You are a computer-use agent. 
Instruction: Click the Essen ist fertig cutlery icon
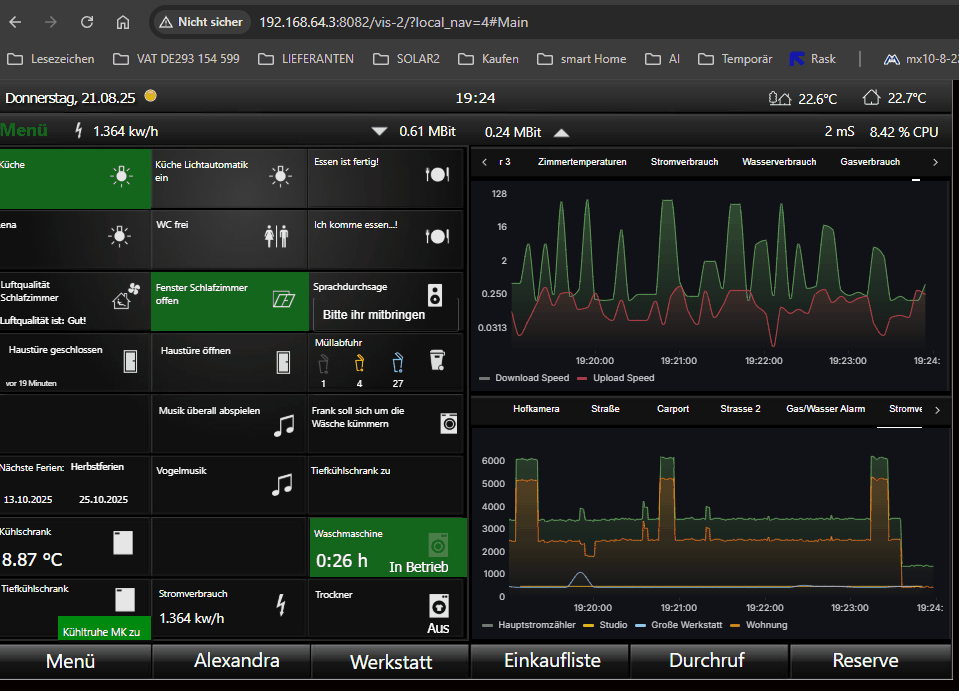pyautogui.click(x=436, y=174)
